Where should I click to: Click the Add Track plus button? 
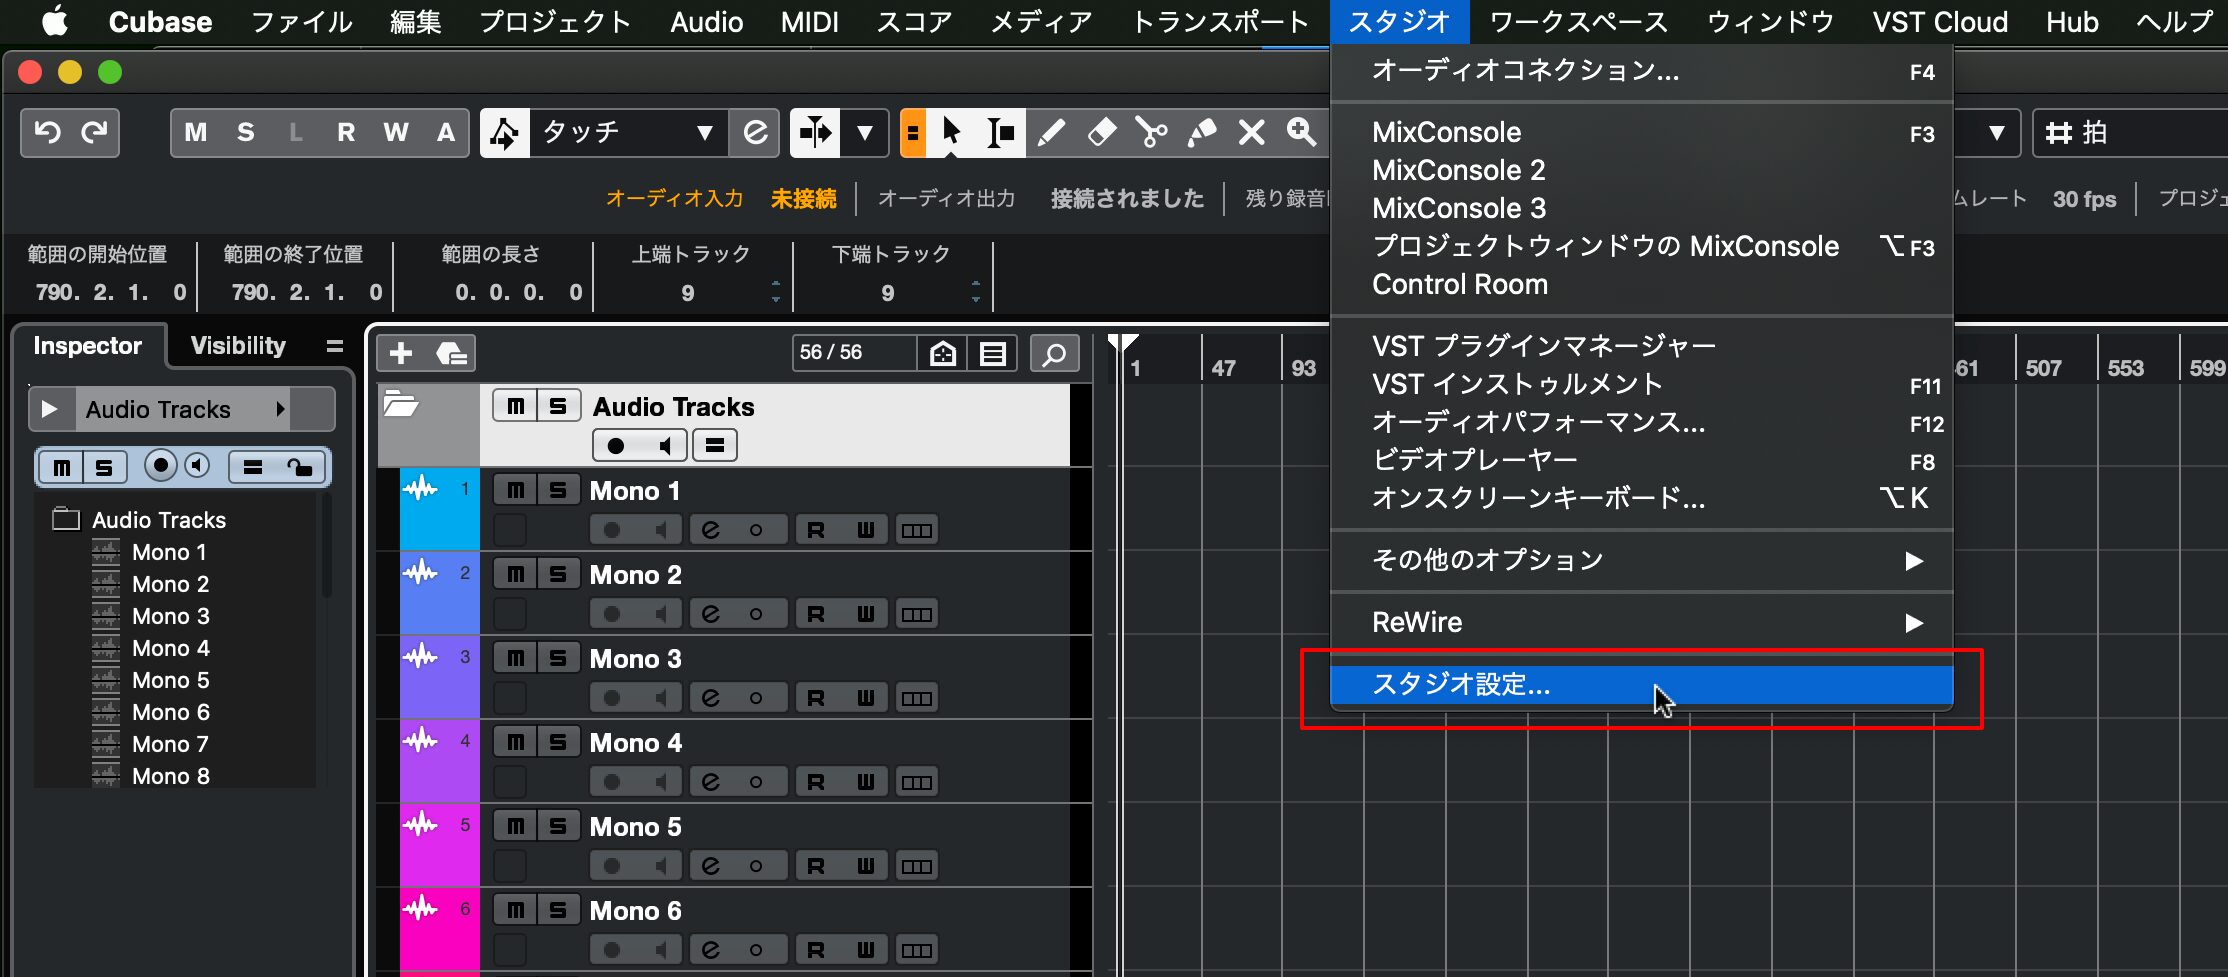click(401, 353)
